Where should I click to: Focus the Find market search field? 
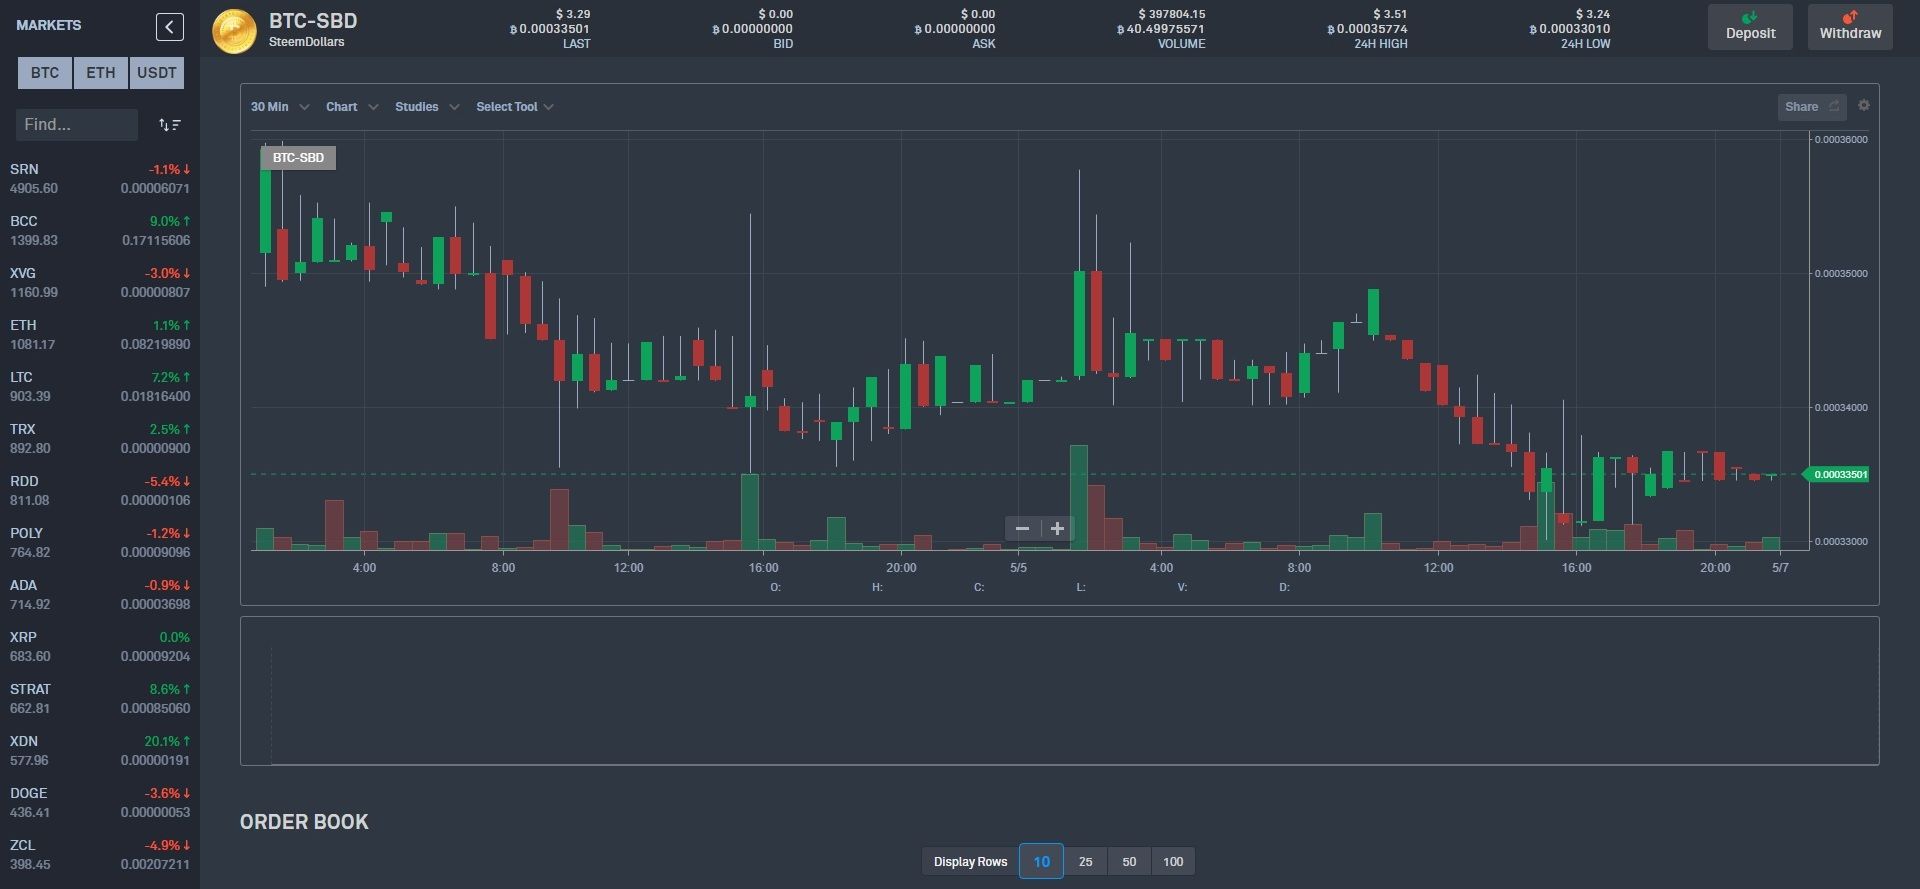point(77,124)
